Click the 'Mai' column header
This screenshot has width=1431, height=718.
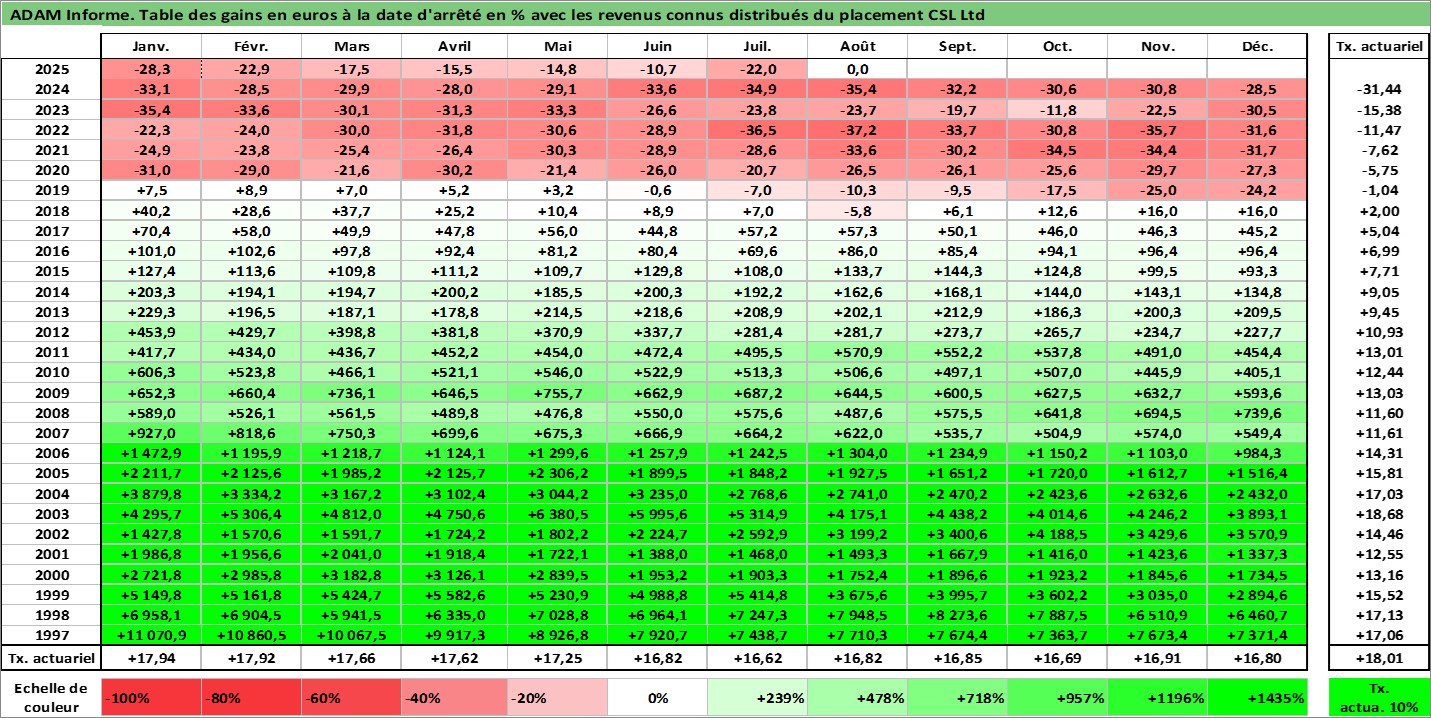click(558, 46)
